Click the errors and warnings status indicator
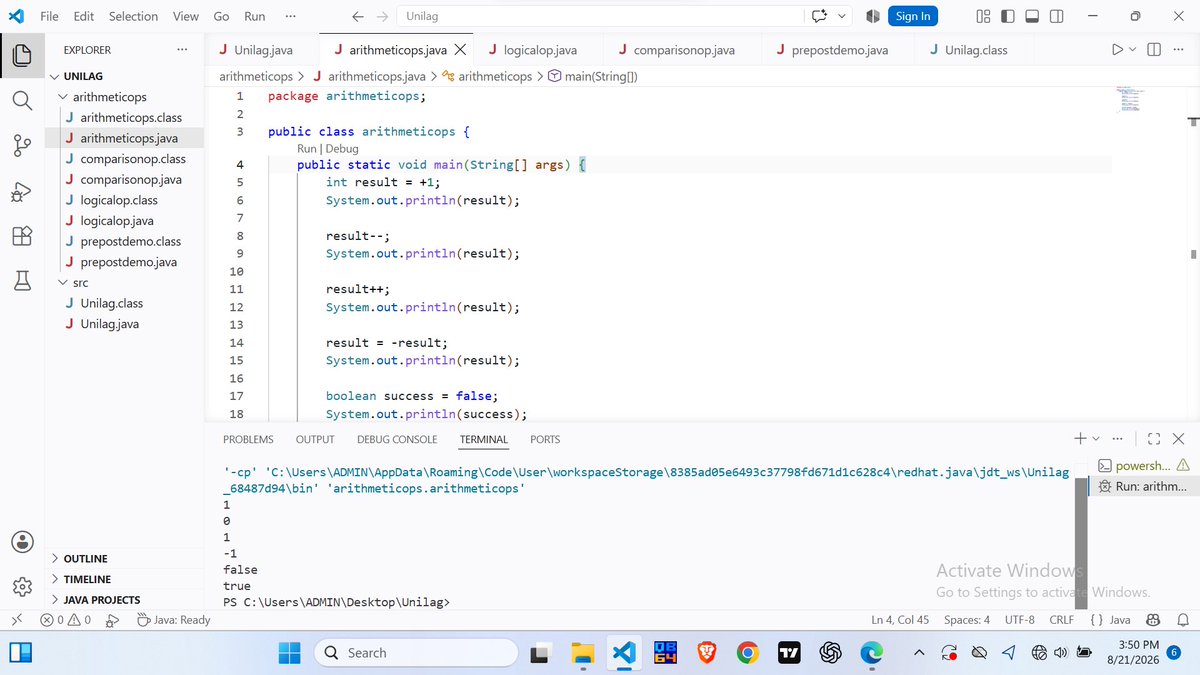 [x=65, y=620]
